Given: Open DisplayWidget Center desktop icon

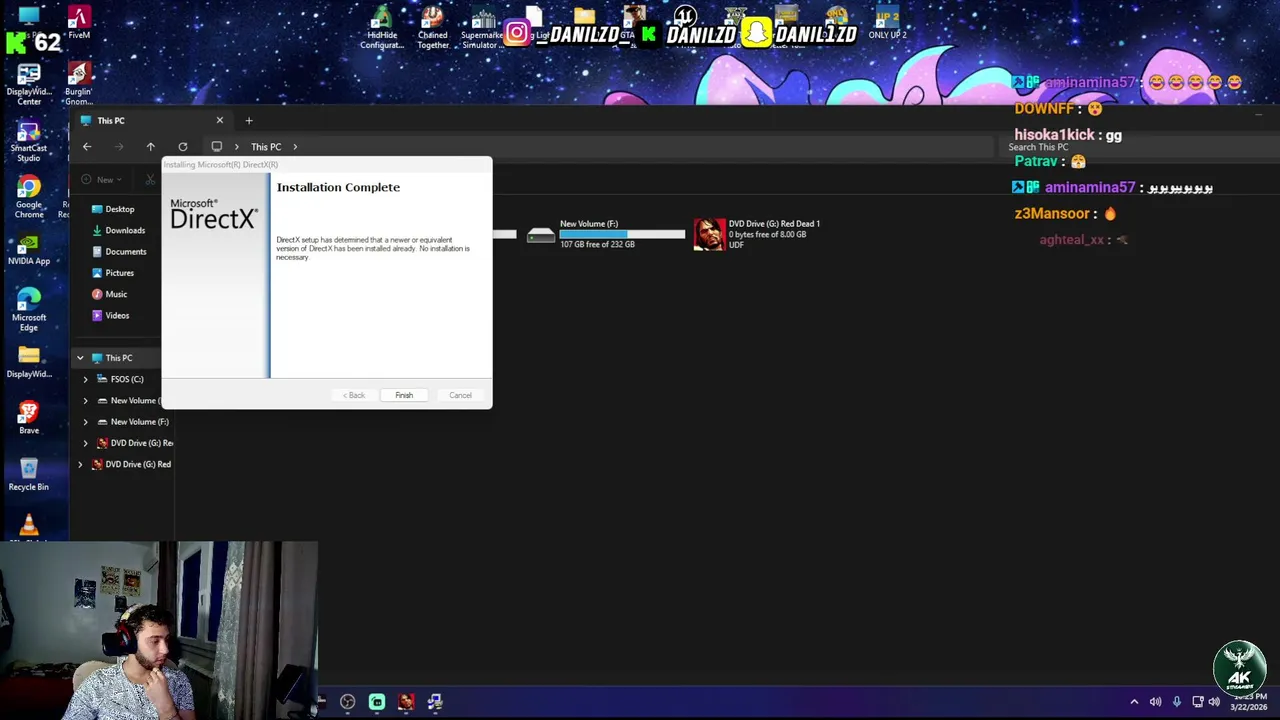Looking at the screenshot, I should tap(29, 85).
